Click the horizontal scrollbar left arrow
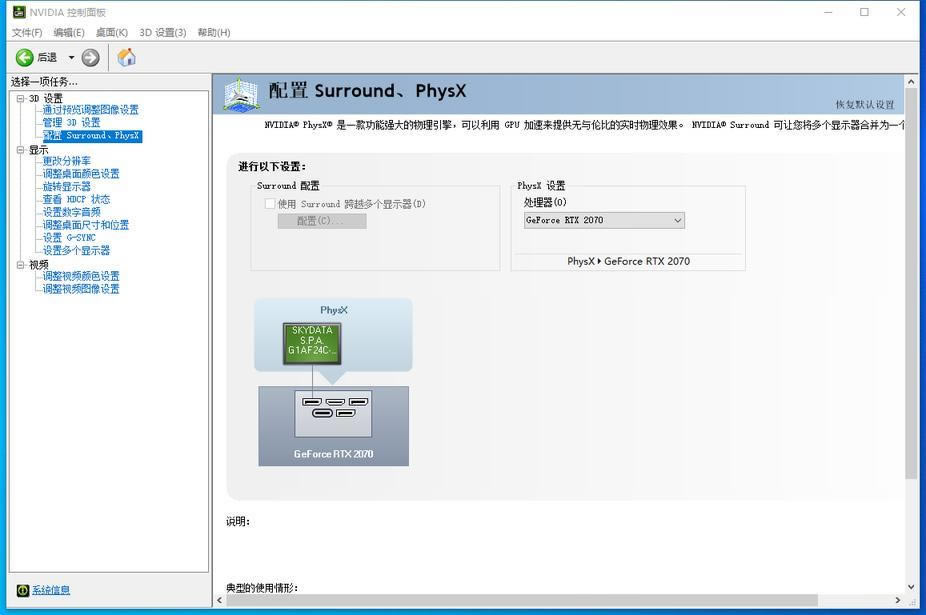Screen dimensions: 926x615 (x=220, y=600)
